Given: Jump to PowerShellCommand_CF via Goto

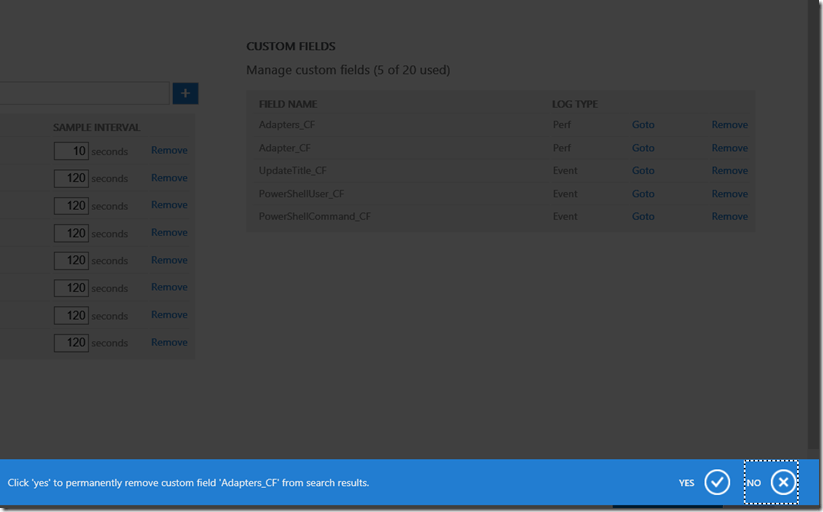Looking at the screenshot, I should (x=643, y=216).
